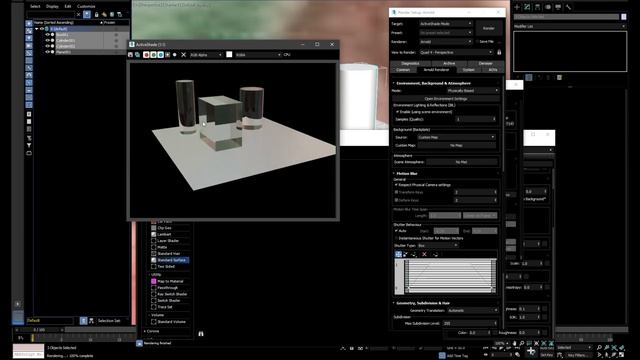
Task: Click the highlighted filter icon beside search field
Action: pos(87,14)
